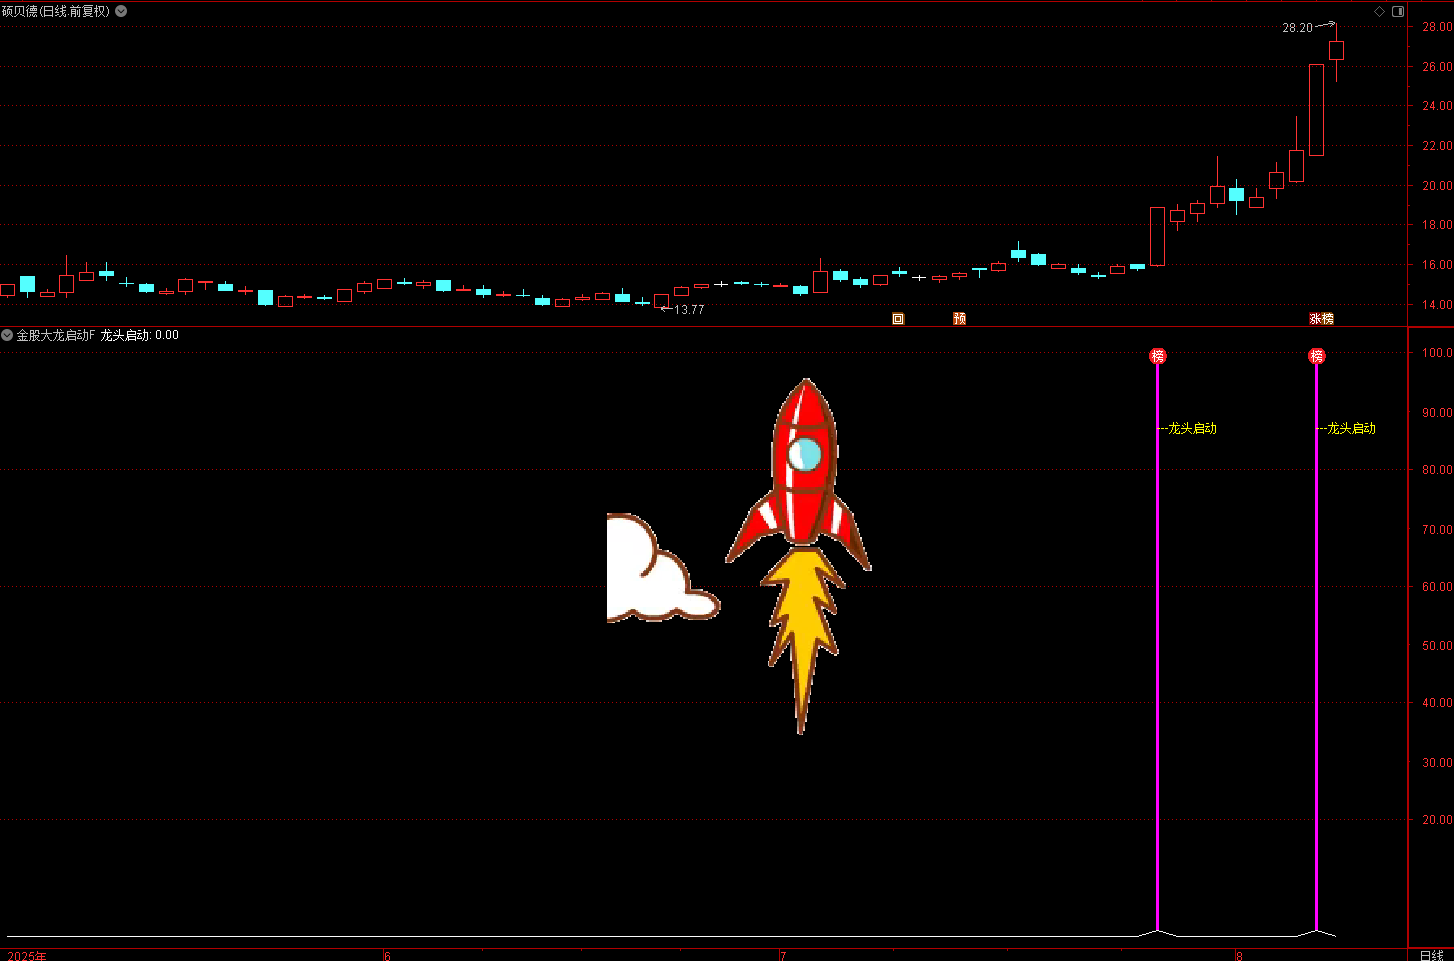1454x961 pixels.
Task: Expand the 金股大龙启动F indicator dropdown arrow
Action: click(x=7, y=335)
